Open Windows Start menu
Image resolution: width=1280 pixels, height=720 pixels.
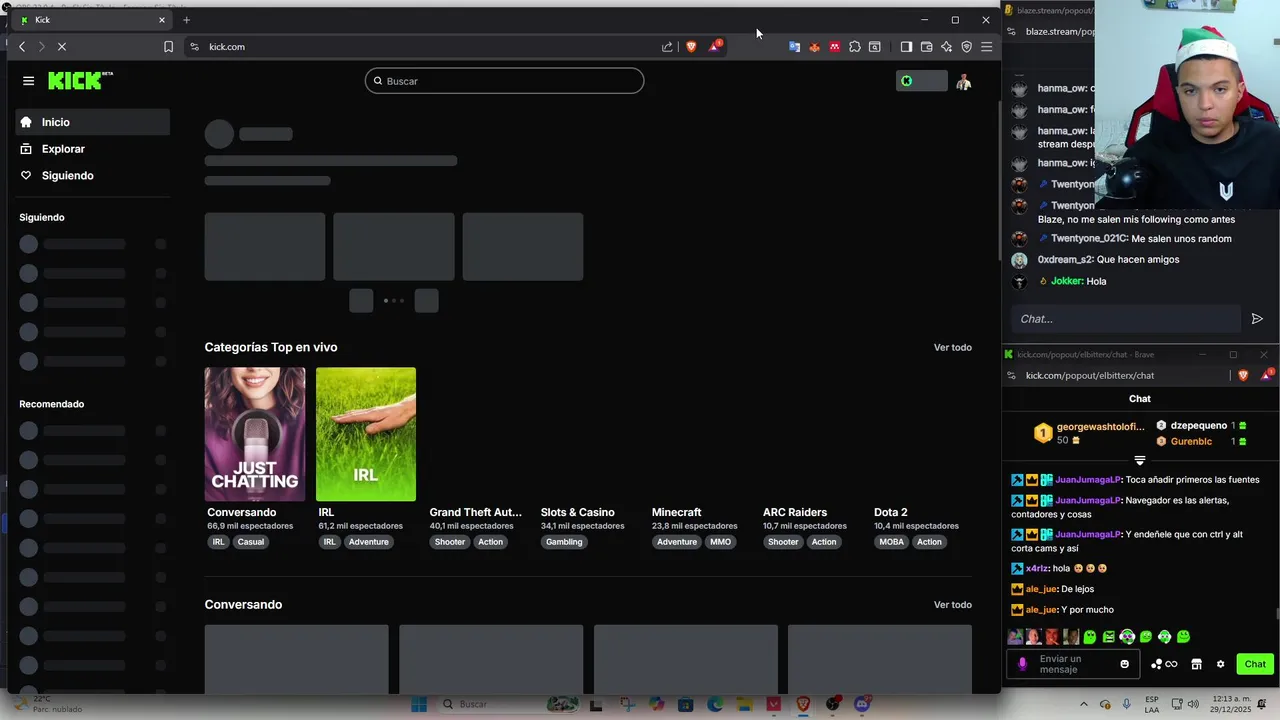click(419, 704)
